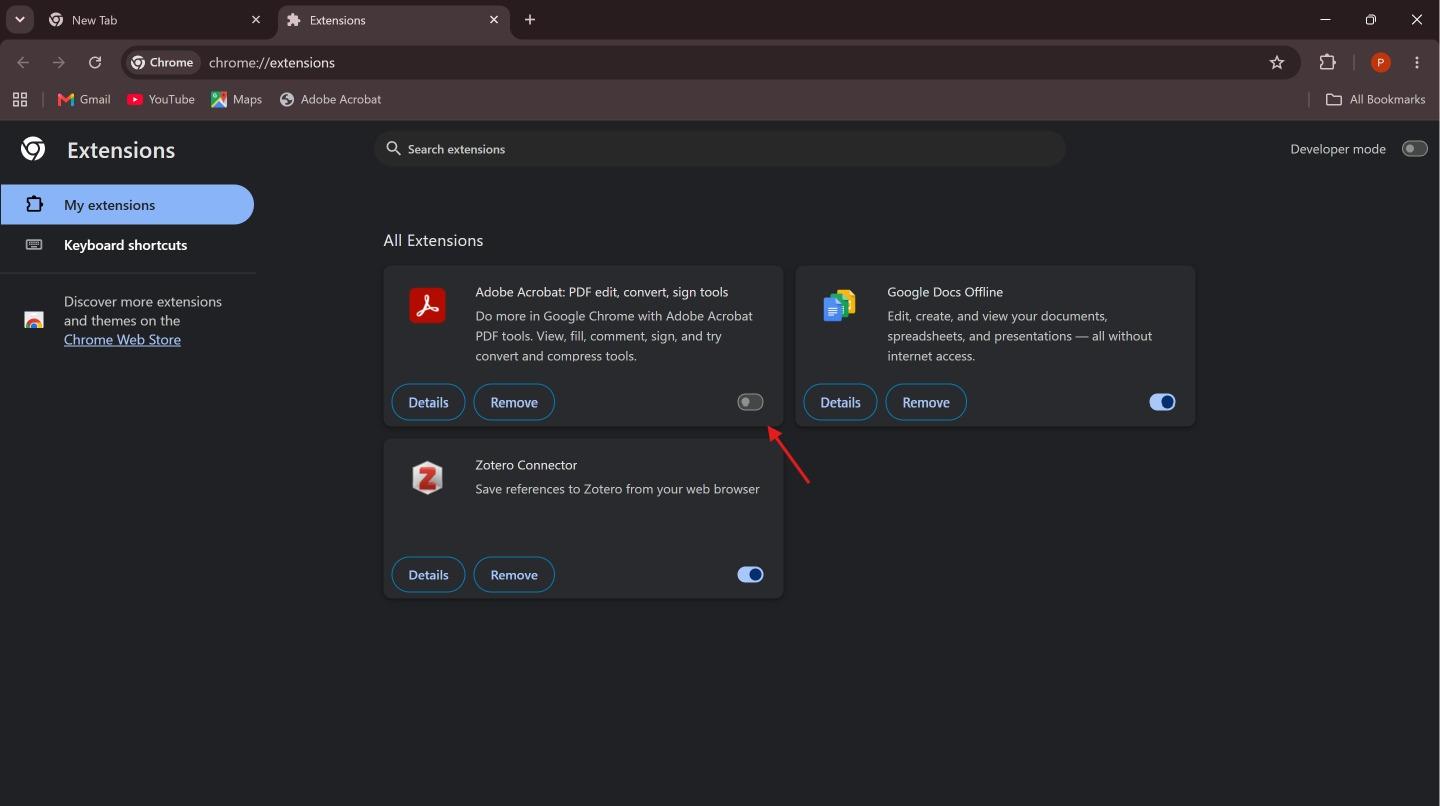Remove the Google Docs Offline extension
This screenshot has height=806, width=1440.
(926, 402)
